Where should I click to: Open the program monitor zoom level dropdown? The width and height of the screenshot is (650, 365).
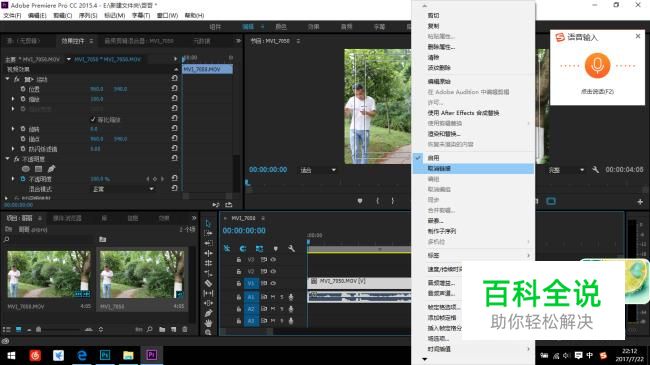click(318, 170)
